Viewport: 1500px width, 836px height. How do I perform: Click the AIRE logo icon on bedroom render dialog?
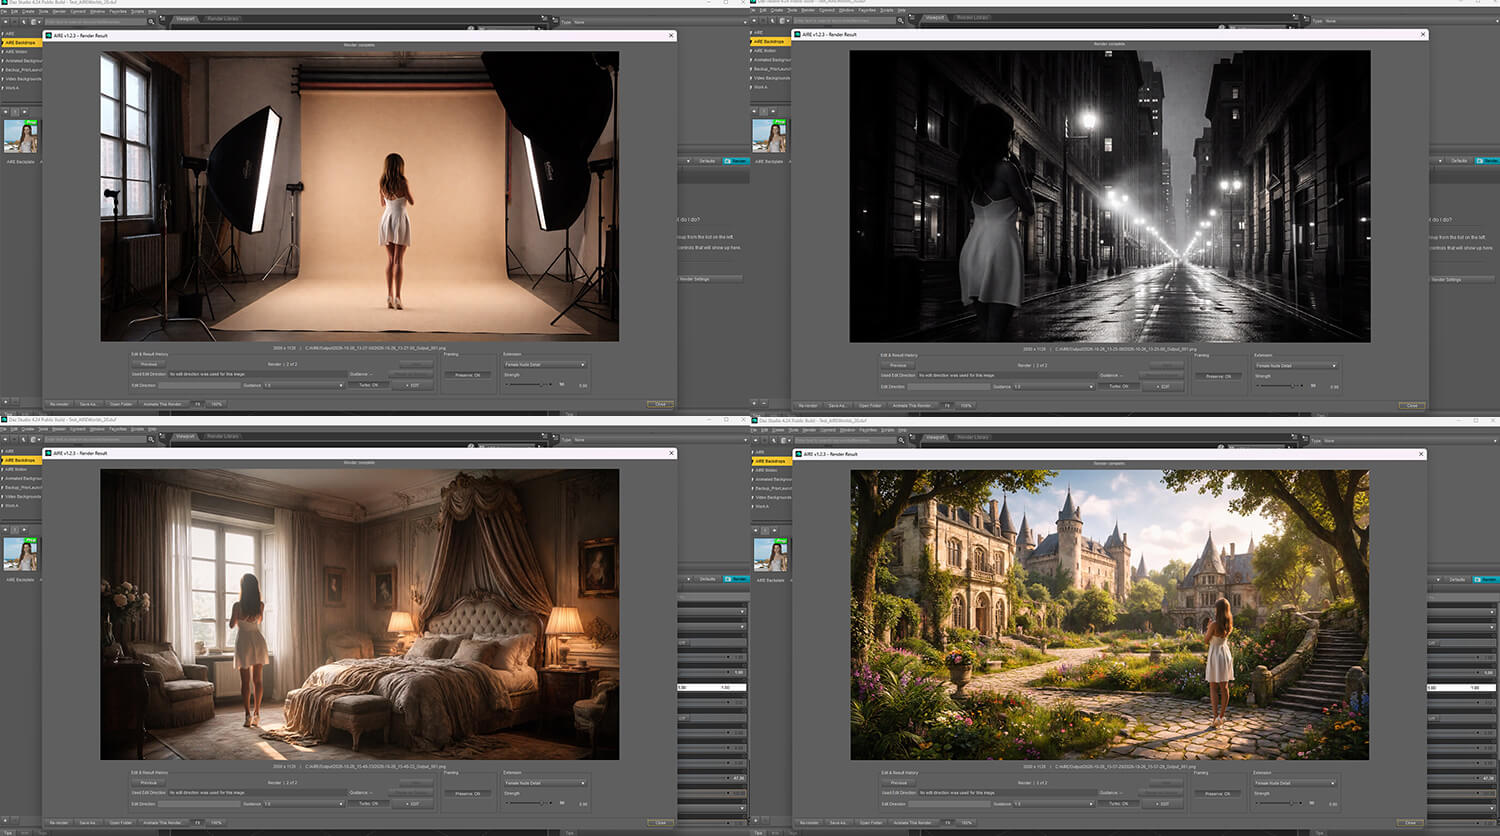[49, 453]
